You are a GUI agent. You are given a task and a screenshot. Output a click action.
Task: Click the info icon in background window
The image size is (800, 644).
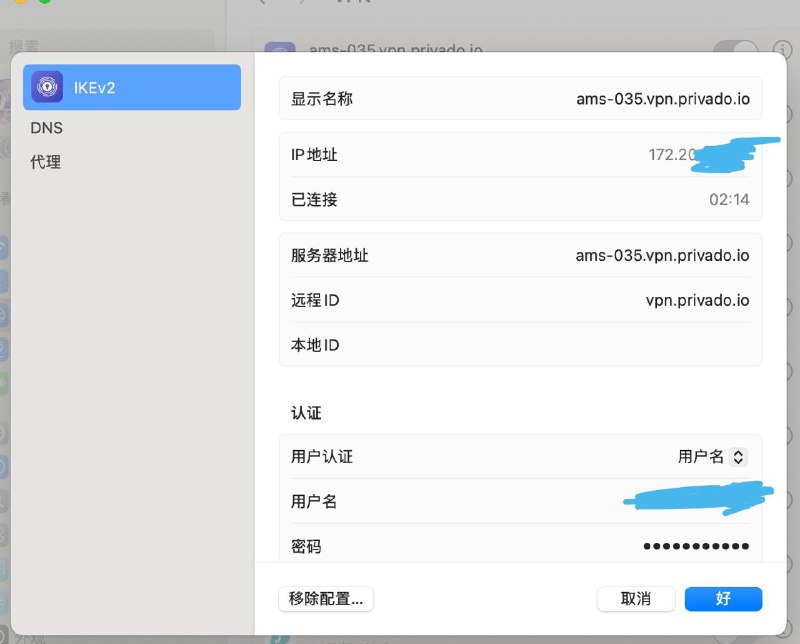(782, 49)
